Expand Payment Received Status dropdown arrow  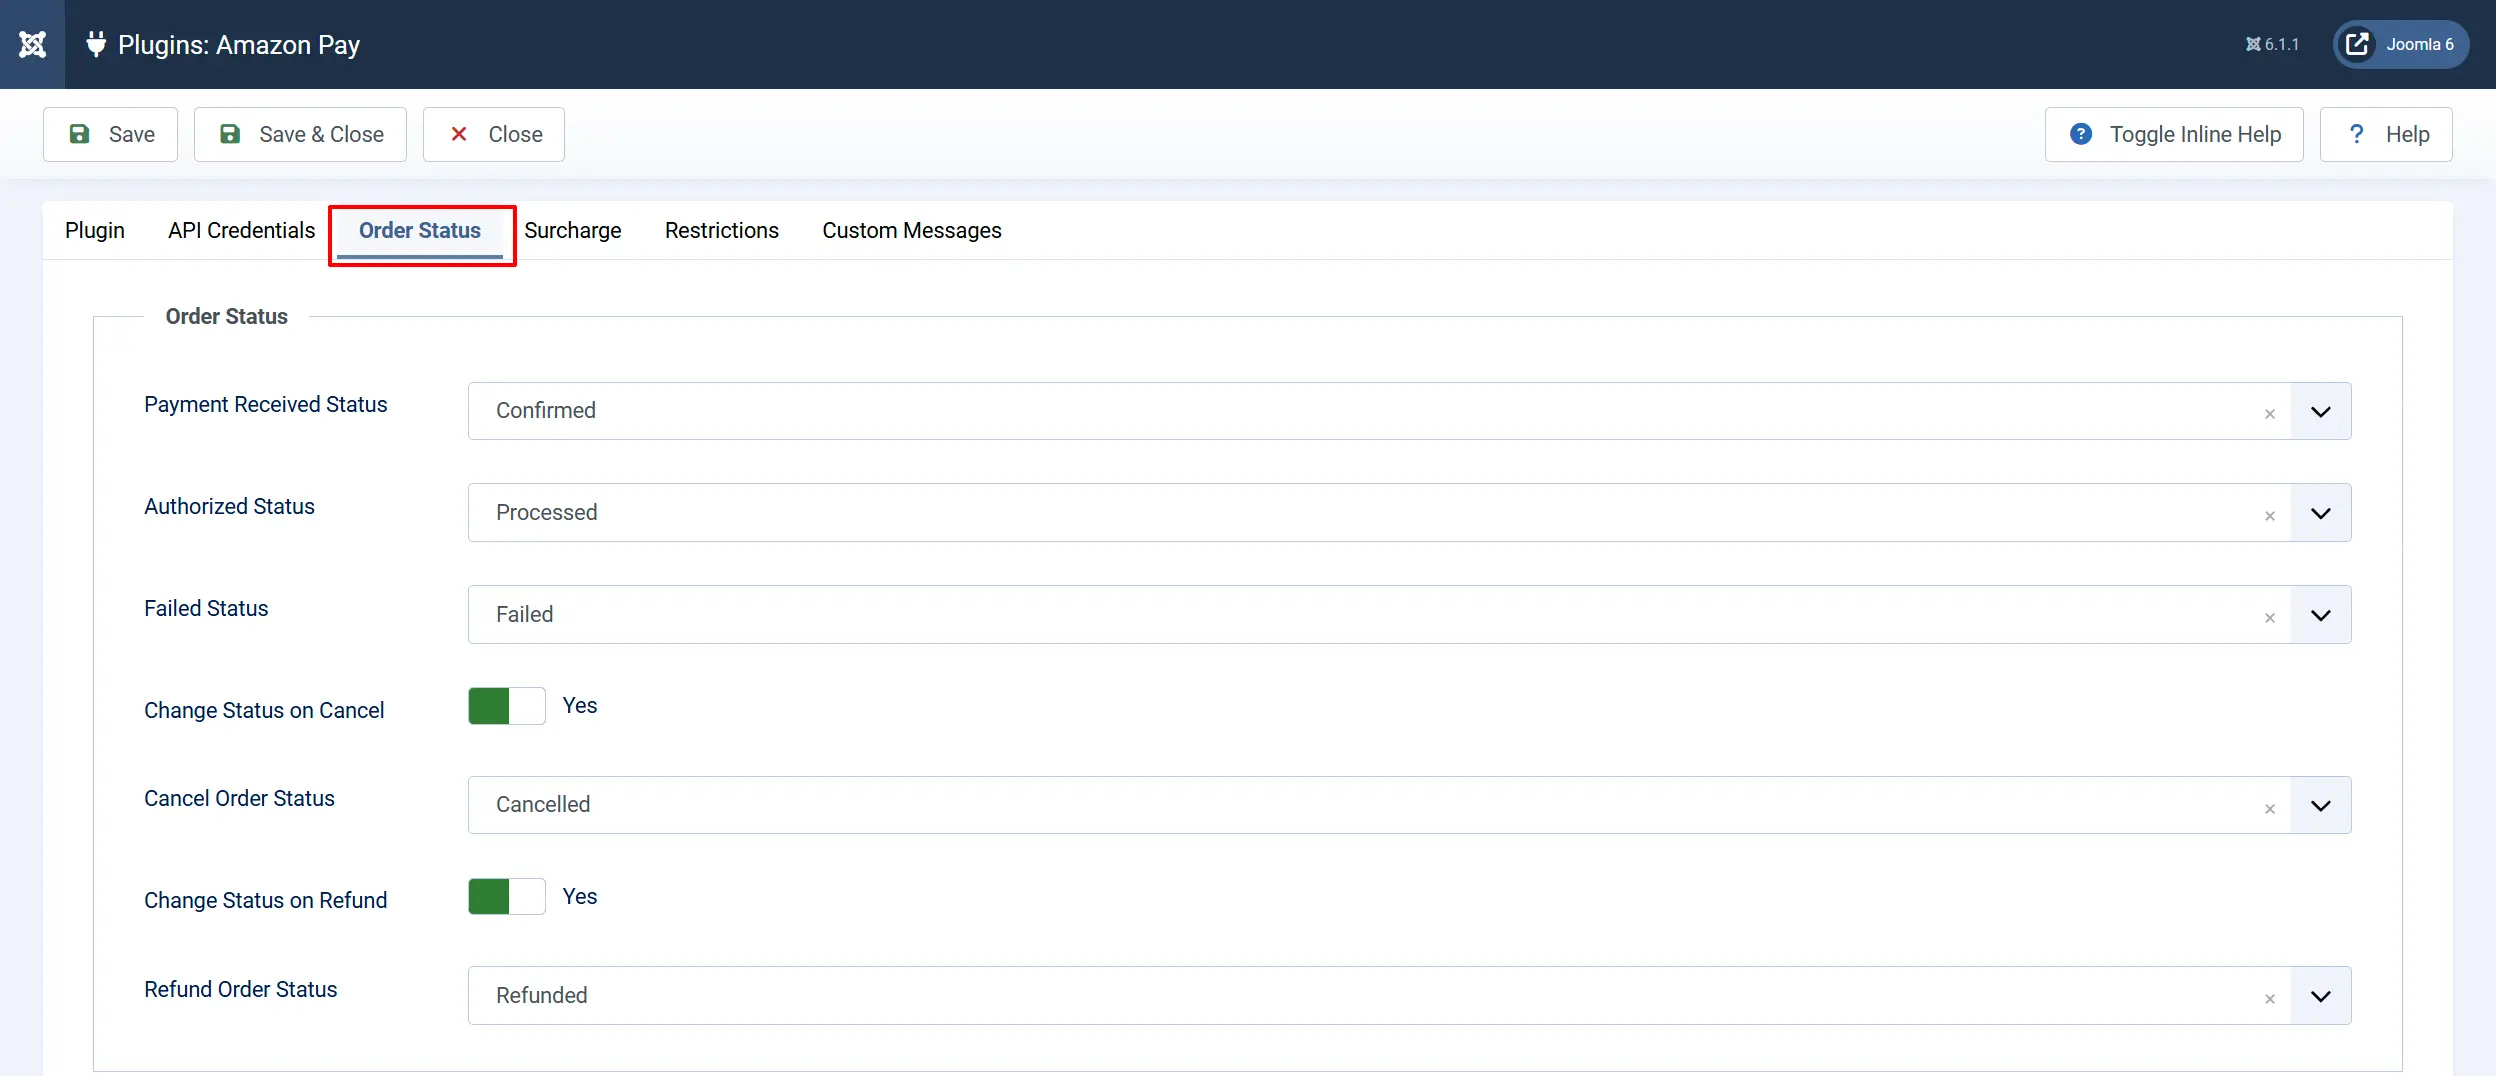point(2321,411)
